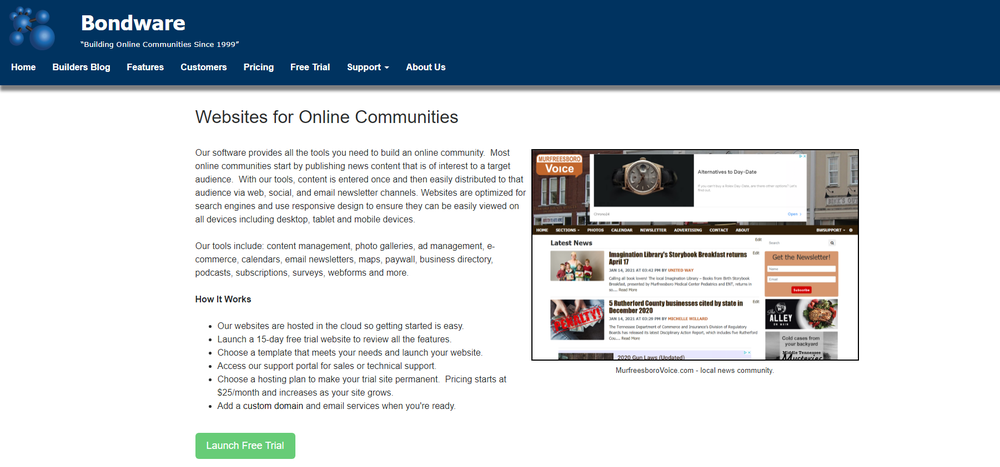This screenshot has width=1000, height=467.
Task: Click the bullet about hosting plan pricing
Action: click(362, 385)
